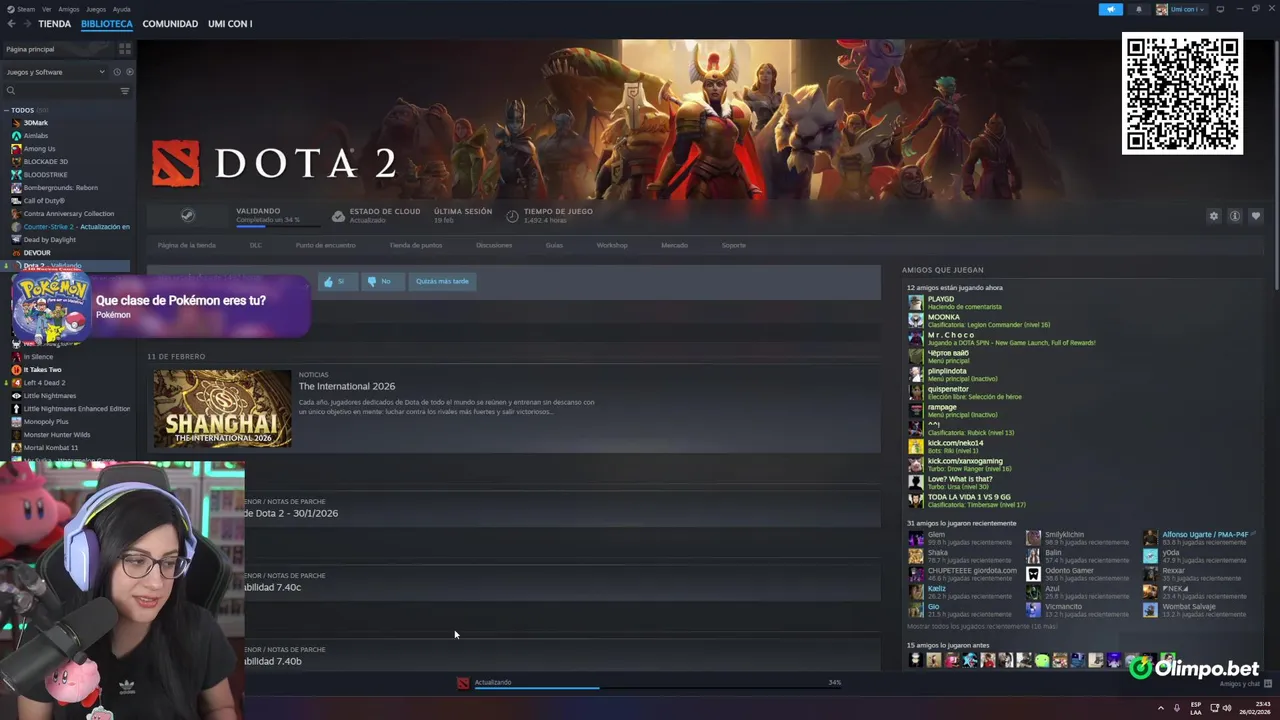
Task: Select the BIBLIOTECA tab
Action: (107, 24)
